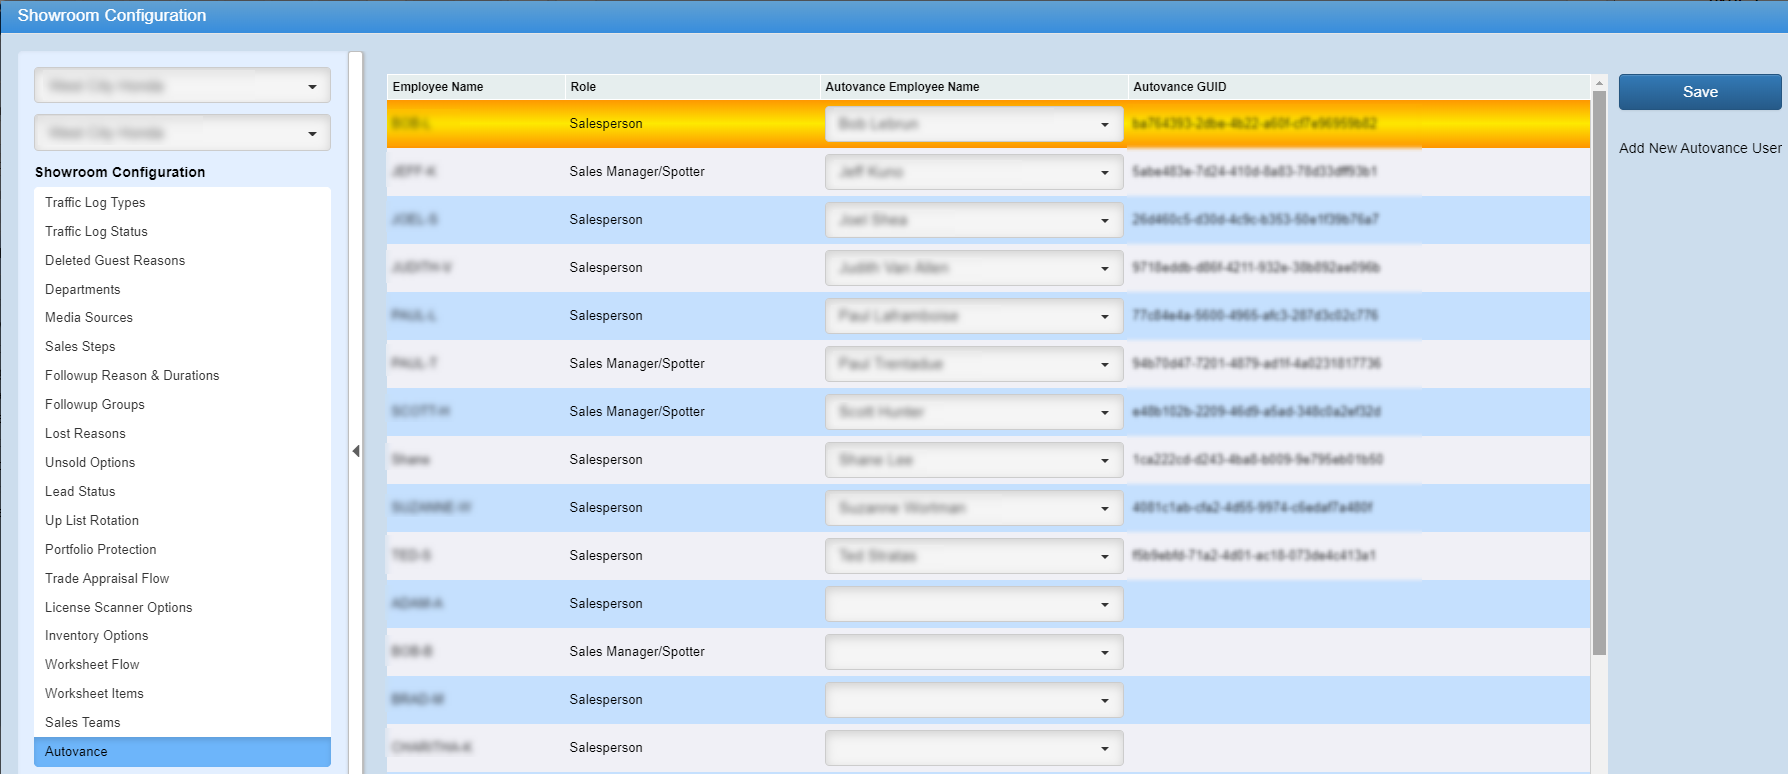Click the Autovance GUID column header

1179,87
